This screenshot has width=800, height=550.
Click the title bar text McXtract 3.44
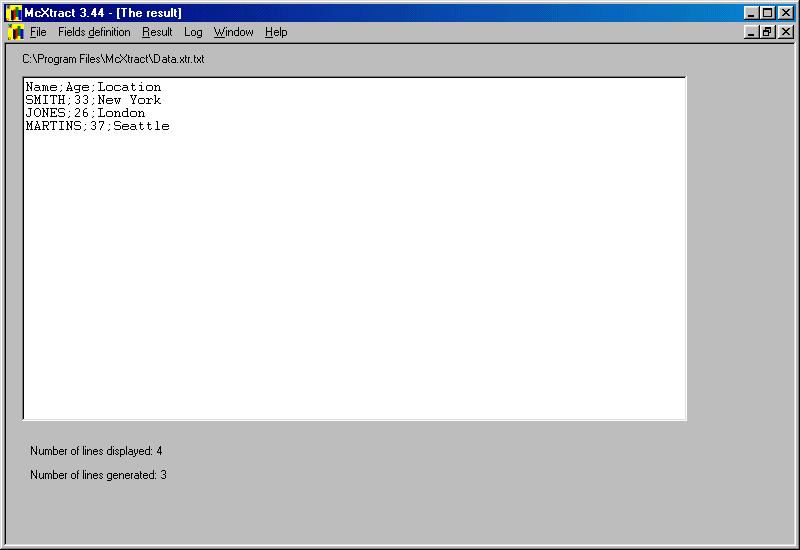[64, 13]
